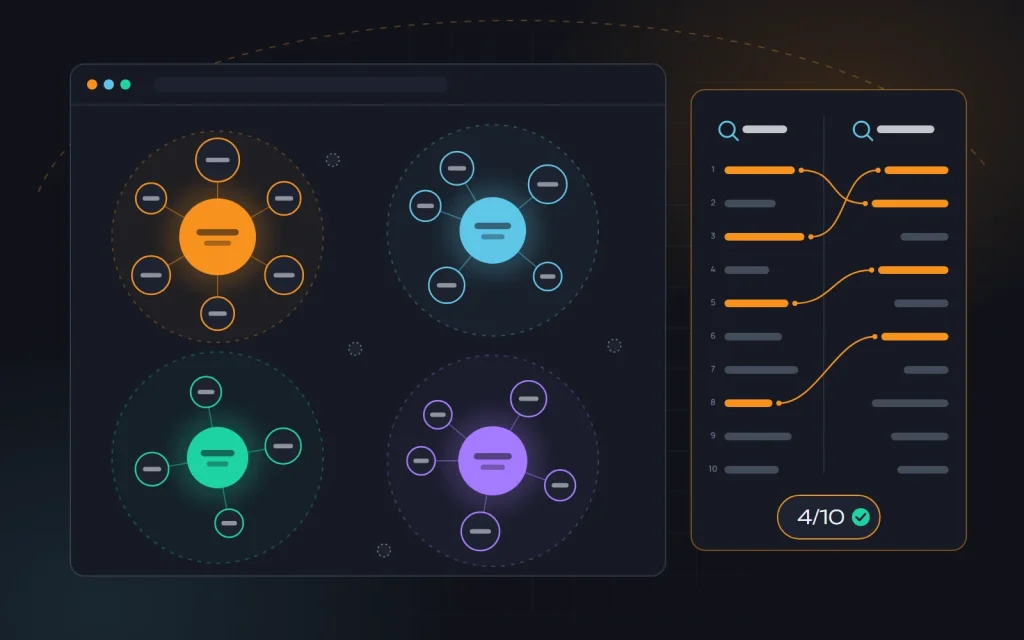The image size is (1024, 640).
Task: Click lower-left satellite node of blue cluster
Action: (447, 285)
